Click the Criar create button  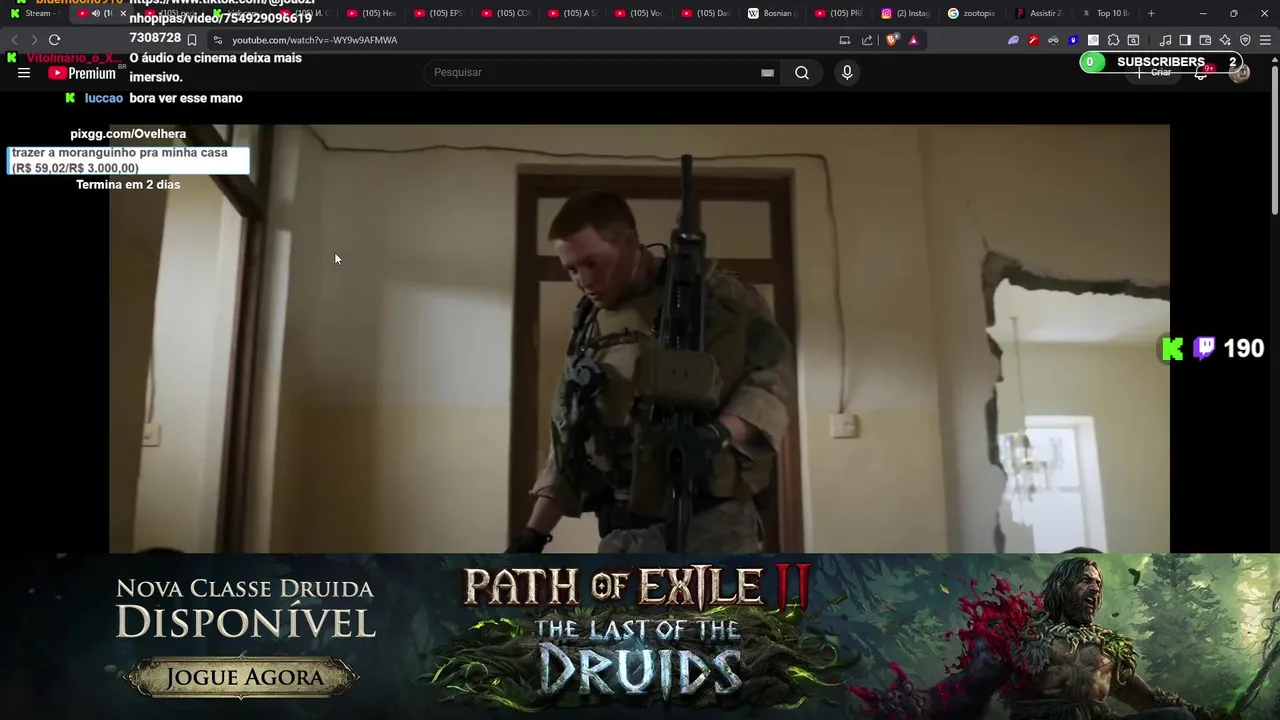click(x=1153, y=73)
